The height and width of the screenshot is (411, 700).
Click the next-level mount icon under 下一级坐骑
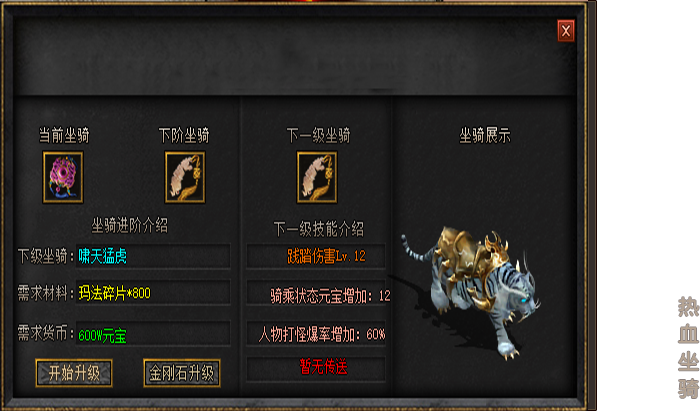(x=317, y=177)
